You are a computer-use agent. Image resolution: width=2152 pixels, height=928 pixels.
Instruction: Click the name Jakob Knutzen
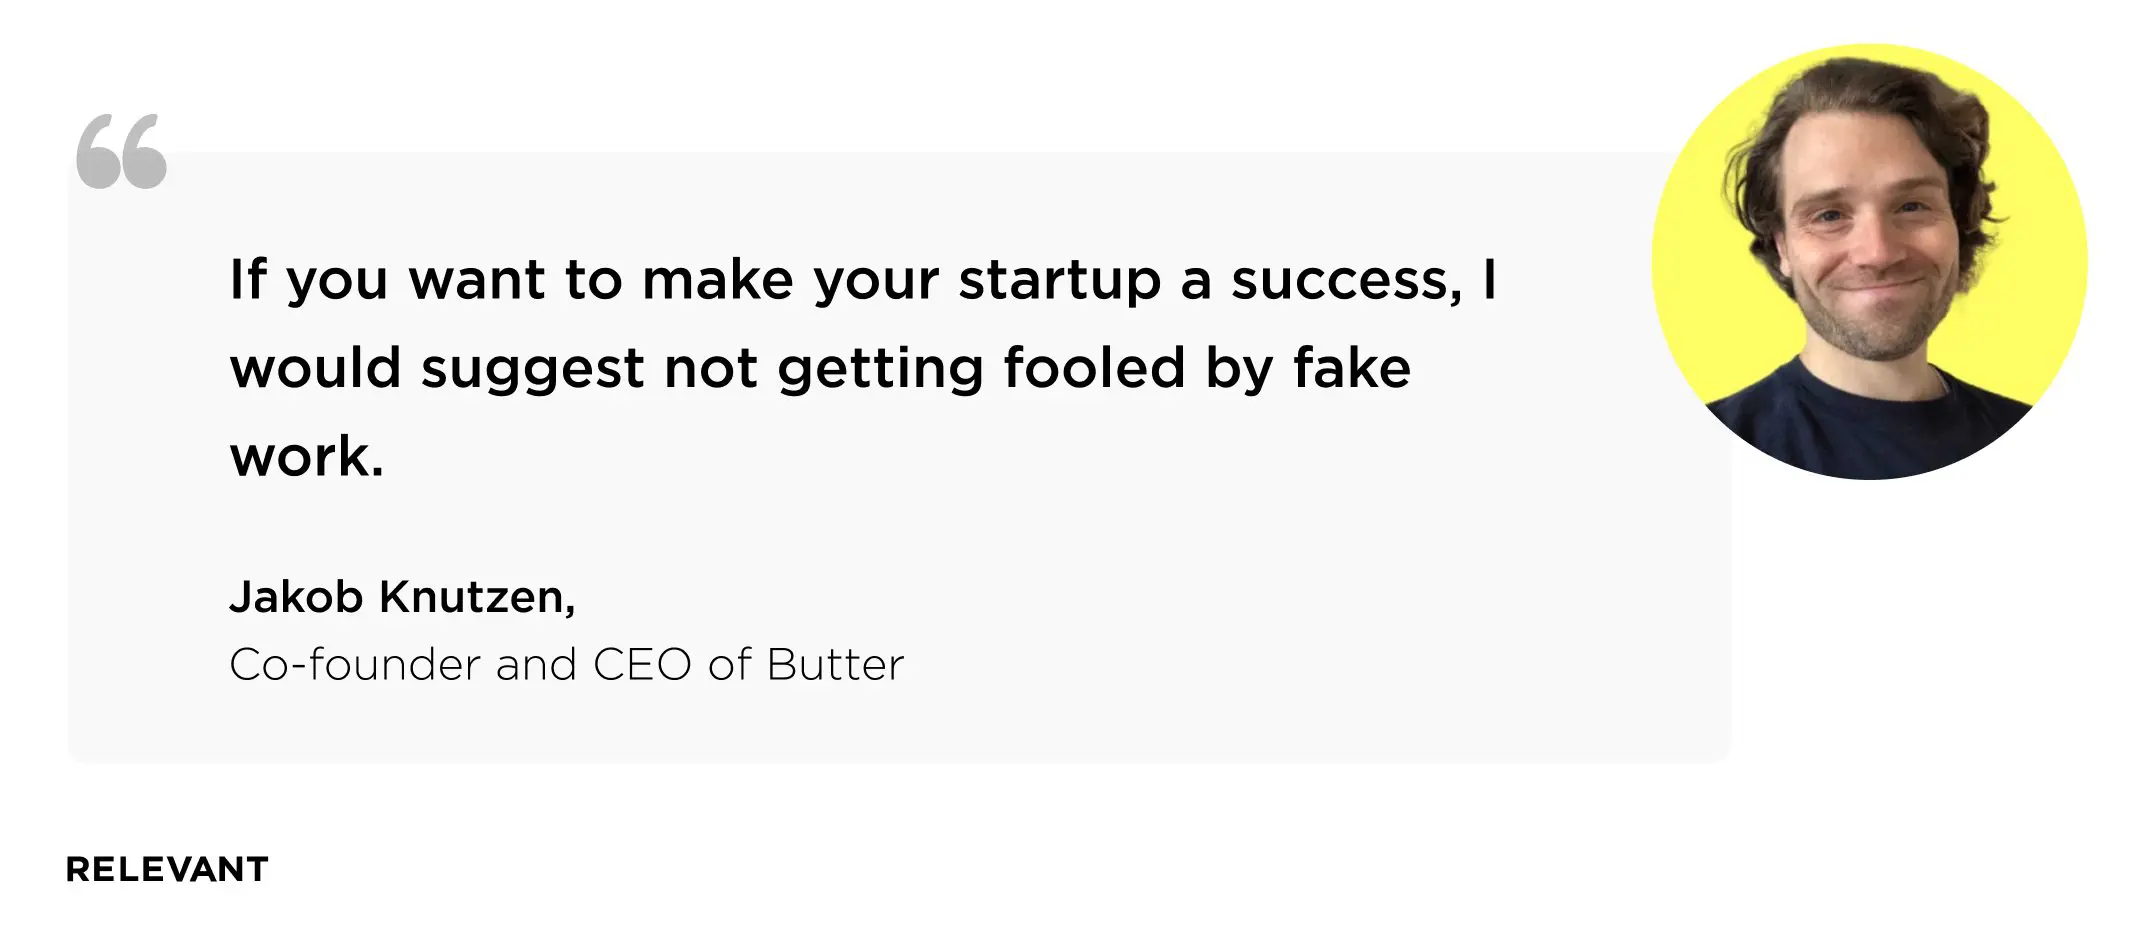click(402, 597)
